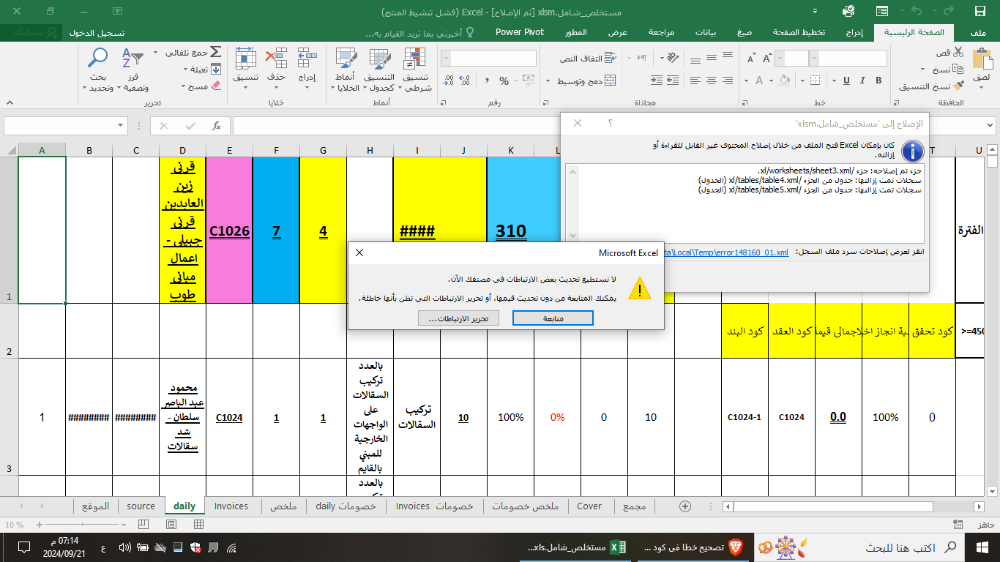1000x562 pixels.
Task: Collapse the ribbon with the chevron
Action: [10, 102]
